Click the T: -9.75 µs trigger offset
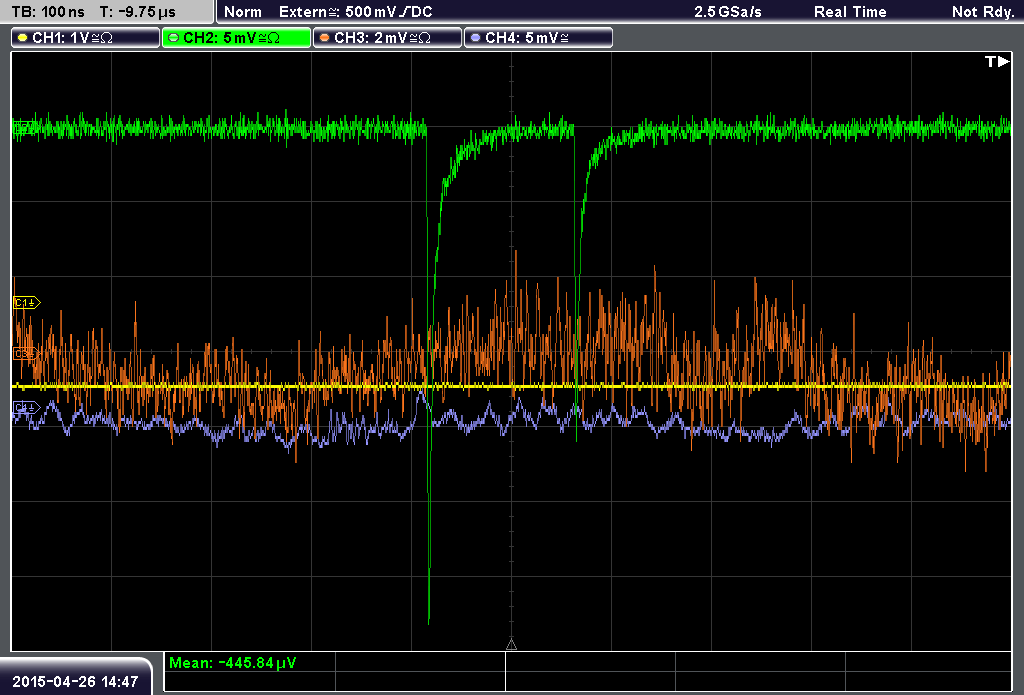The height and width of the screenshot is (695, 1024). tap(137, 12)
